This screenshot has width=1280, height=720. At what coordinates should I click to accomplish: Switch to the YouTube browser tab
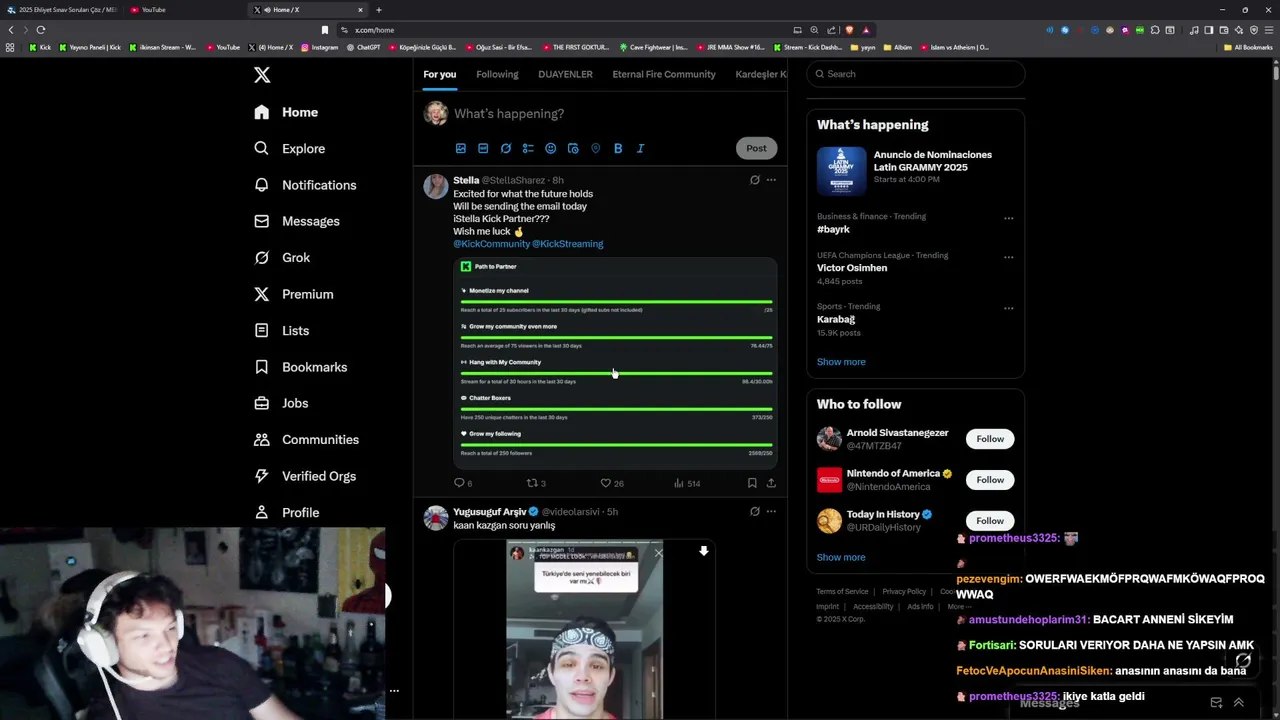(x=185, y=10)
